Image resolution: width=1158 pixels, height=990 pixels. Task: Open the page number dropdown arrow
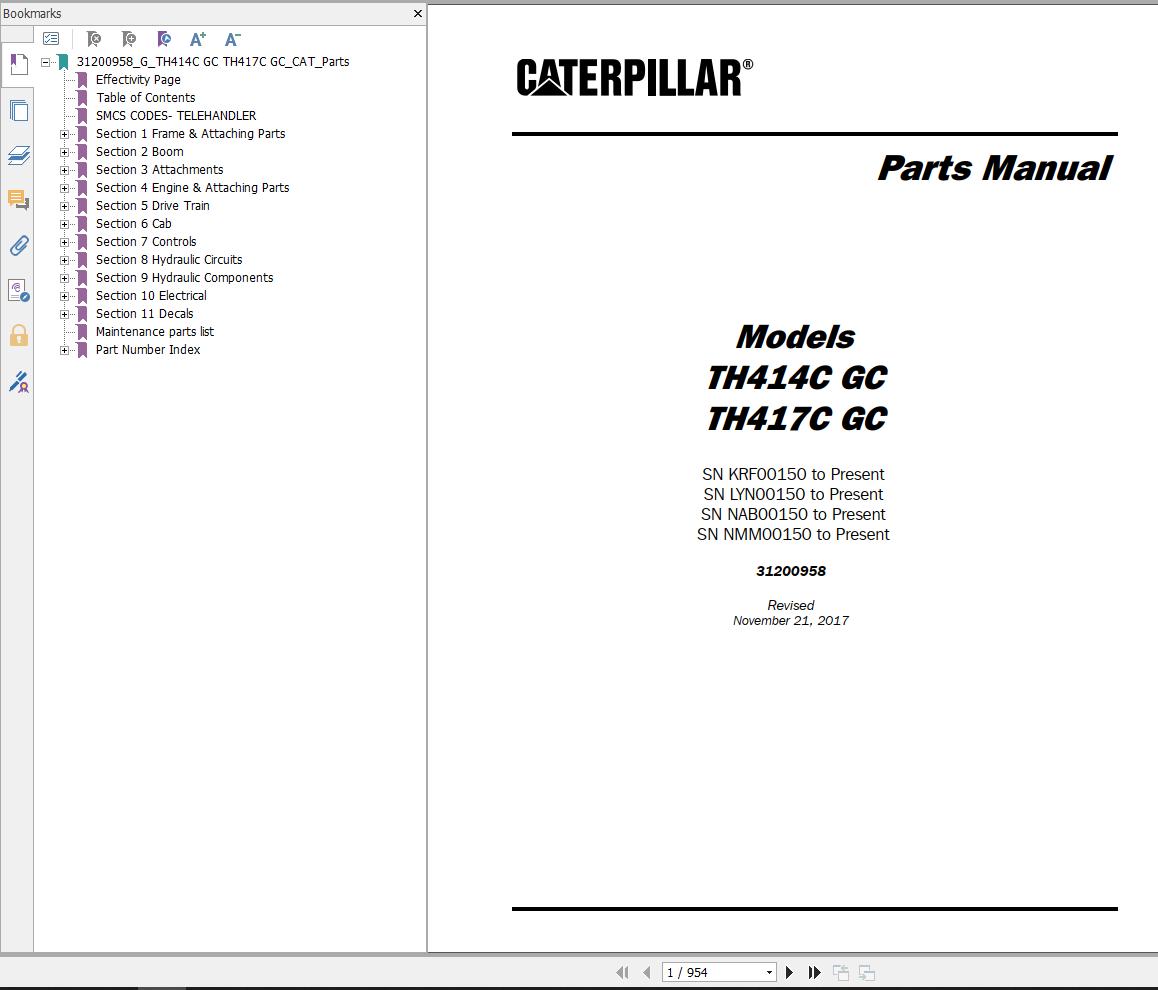769,972
